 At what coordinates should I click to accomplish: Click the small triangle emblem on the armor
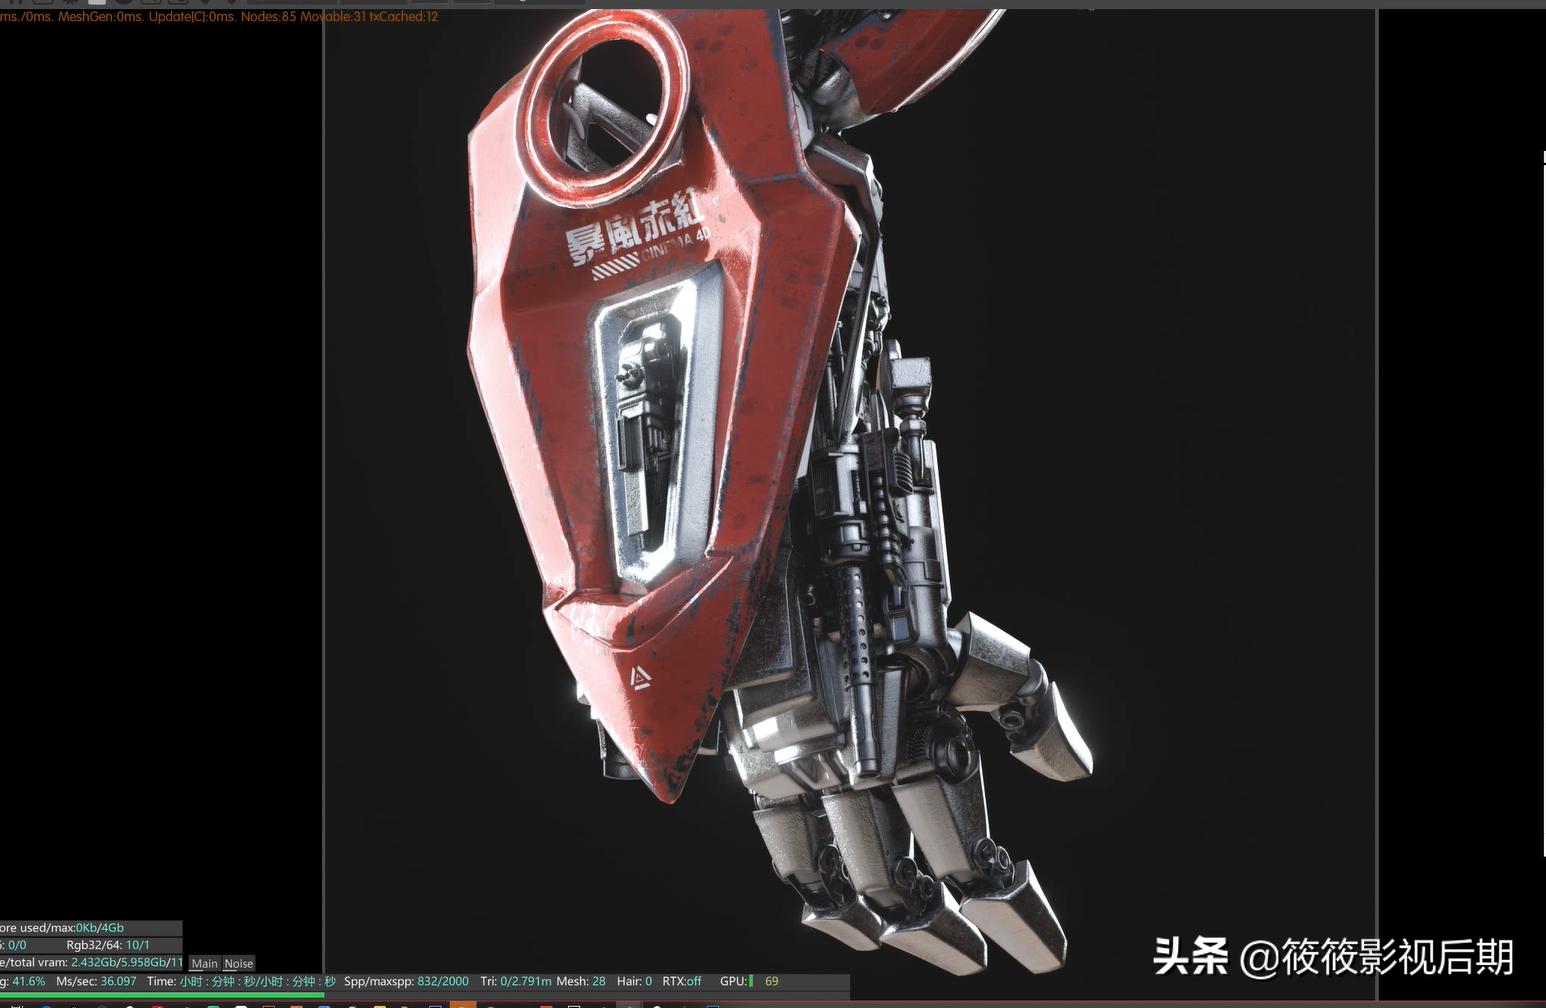coord(641,679)
